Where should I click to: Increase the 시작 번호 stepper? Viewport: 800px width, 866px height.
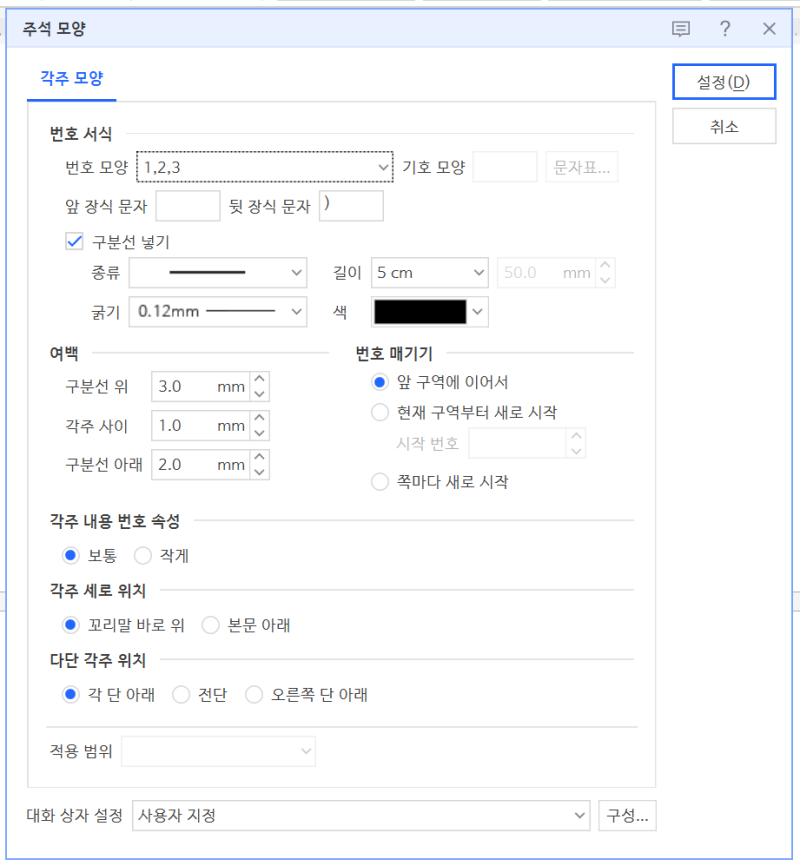(576, 436)
